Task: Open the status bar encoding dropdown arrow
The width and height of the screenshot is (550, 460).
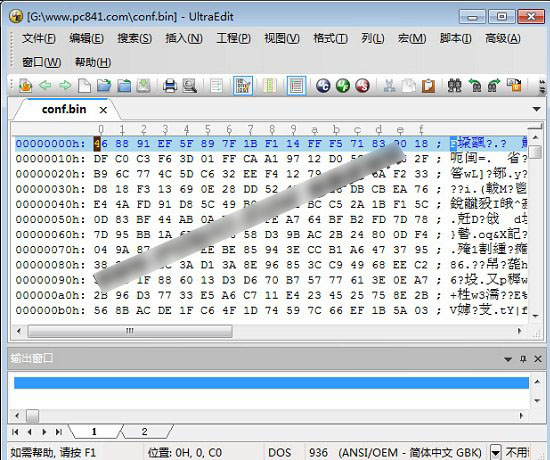Action: [x=495, y=452]
